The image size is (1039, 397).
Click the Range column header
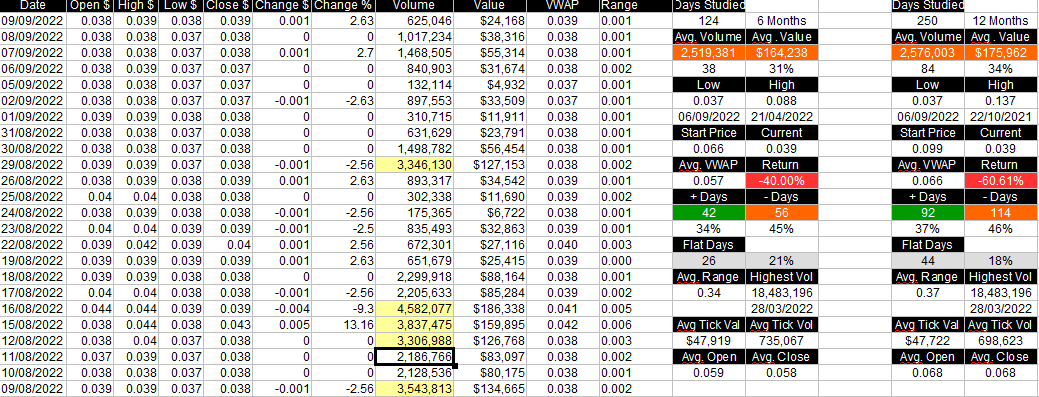[619, 6]
